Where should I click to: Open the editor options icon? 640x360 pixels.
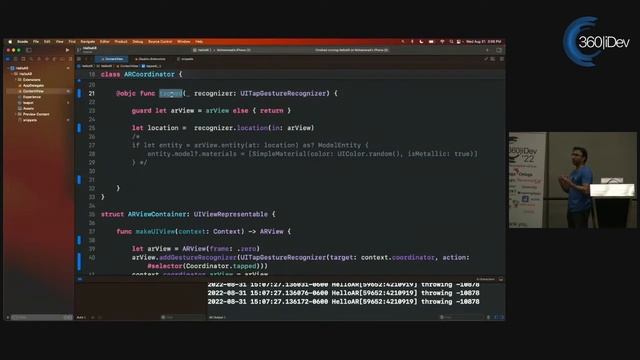493,59
